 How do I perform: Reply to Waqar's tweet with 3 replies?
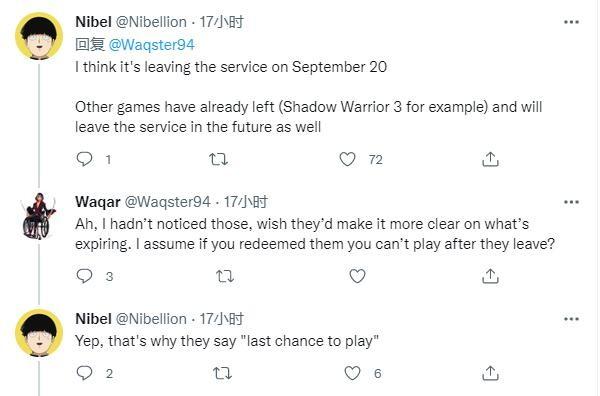coord(84,276)
